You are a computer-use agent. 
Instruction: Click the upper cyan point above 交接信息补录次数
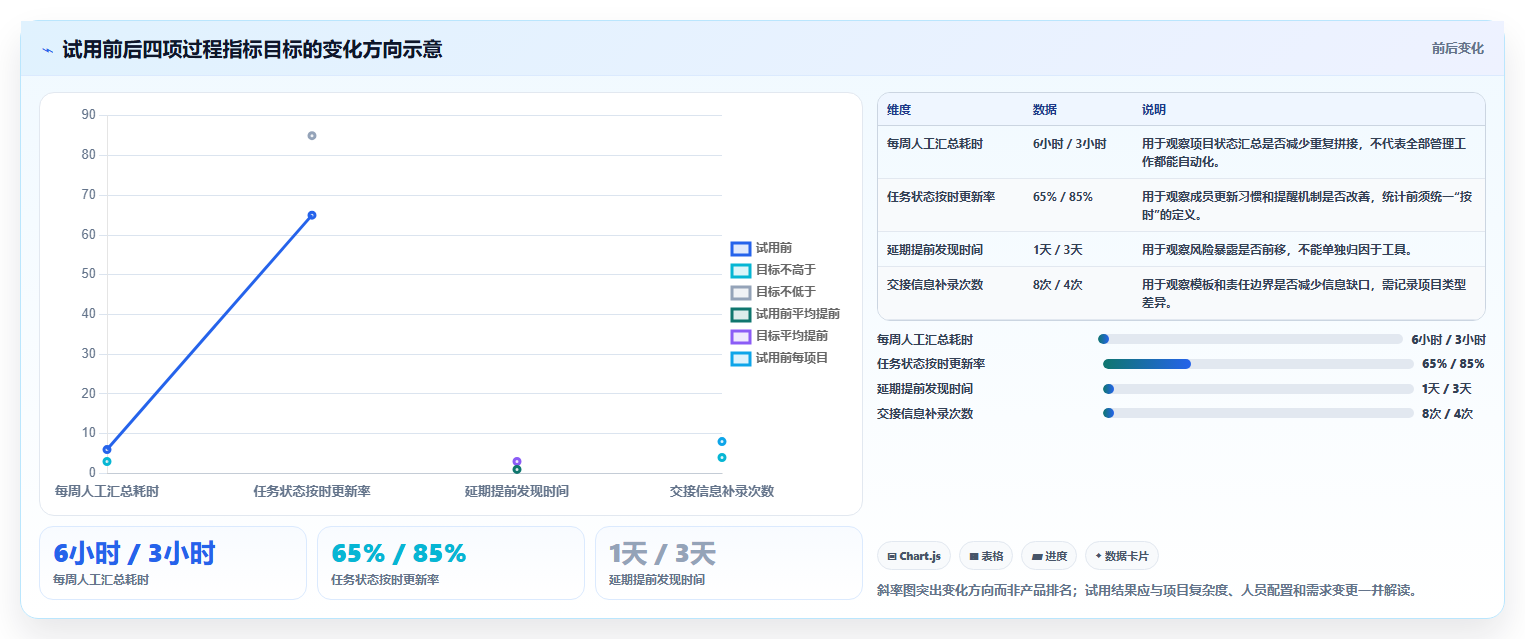tap(722, 442)
